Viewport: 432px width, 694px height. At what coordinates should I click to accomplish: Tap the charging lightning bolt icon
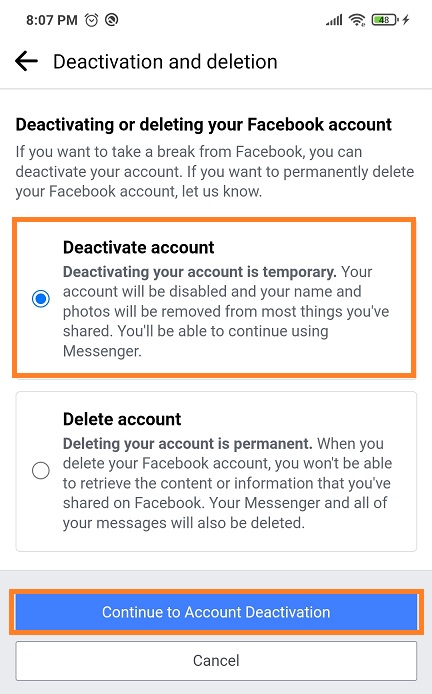tap(406, 20)
